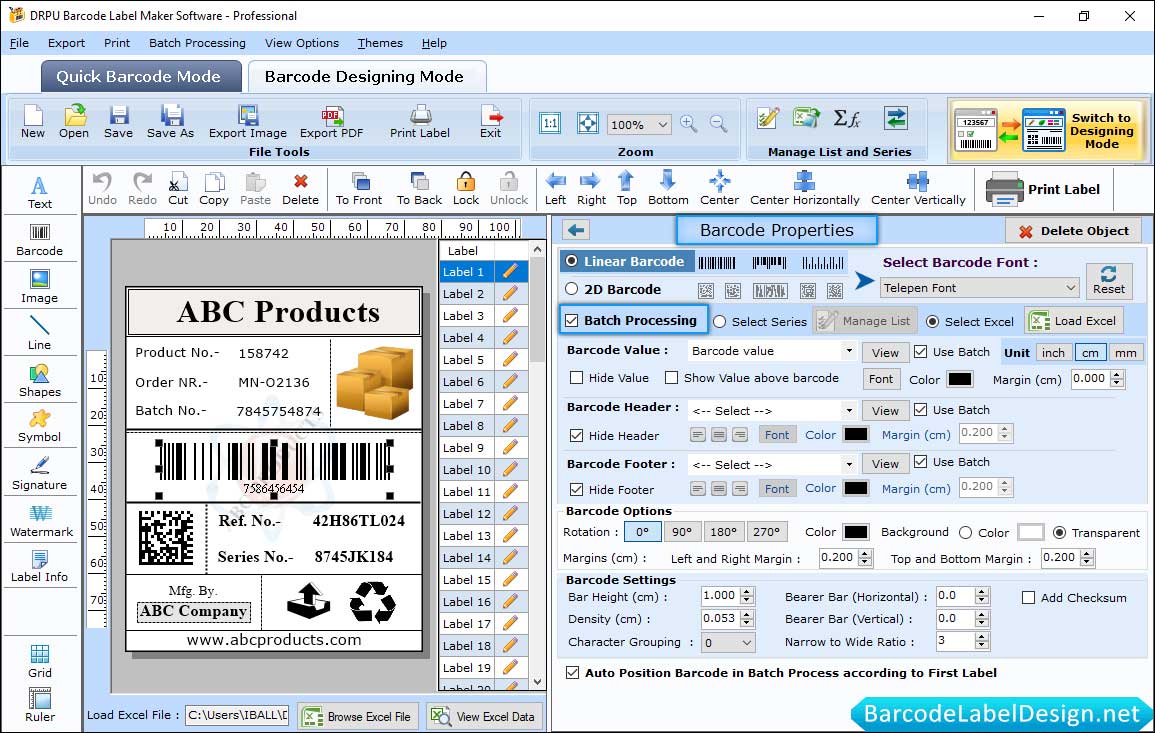Bring object To Front
The height and width of the screenshot is (733, 1155).
pyautogui.click(x=359, y=189)
